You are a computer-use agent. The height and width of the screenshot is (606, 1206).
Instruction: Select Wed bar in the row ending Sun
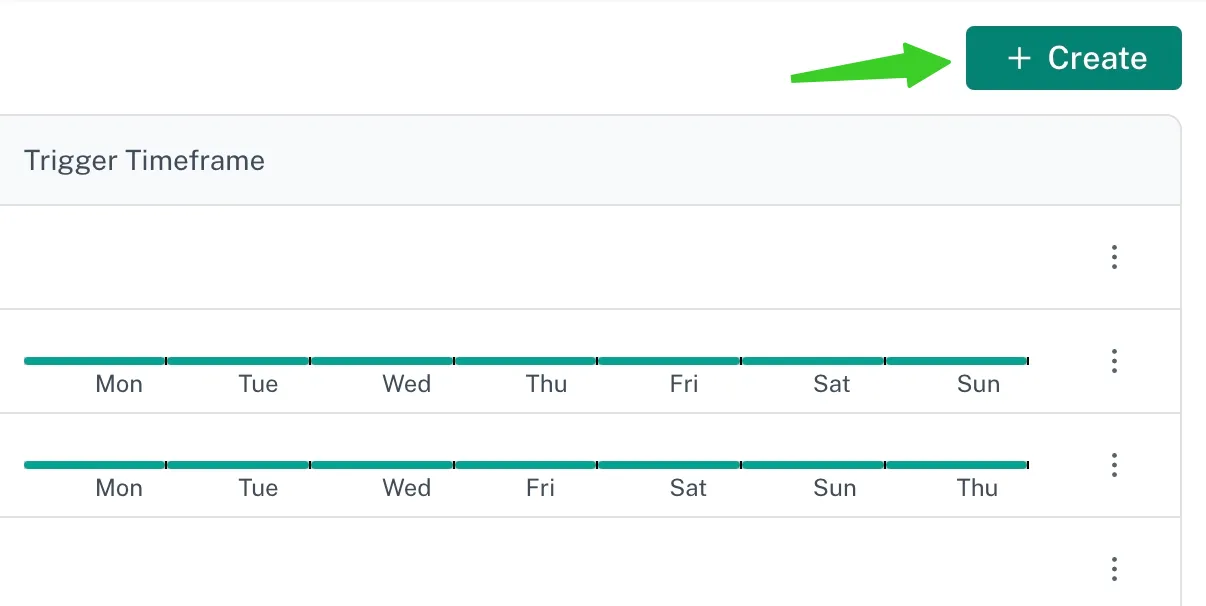(x=382, y=361)
